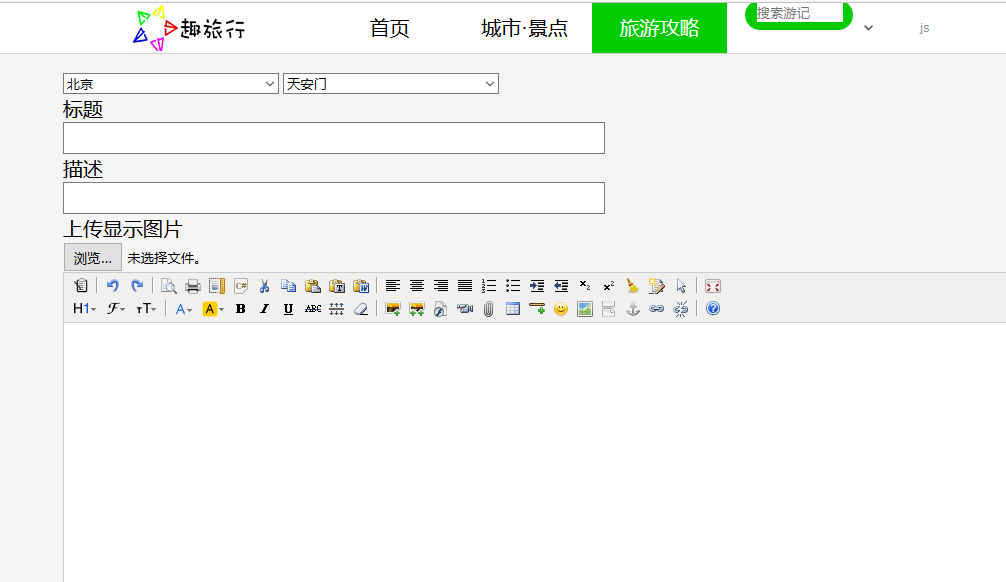Select all content with cursor icon

[x=681, y=286]
